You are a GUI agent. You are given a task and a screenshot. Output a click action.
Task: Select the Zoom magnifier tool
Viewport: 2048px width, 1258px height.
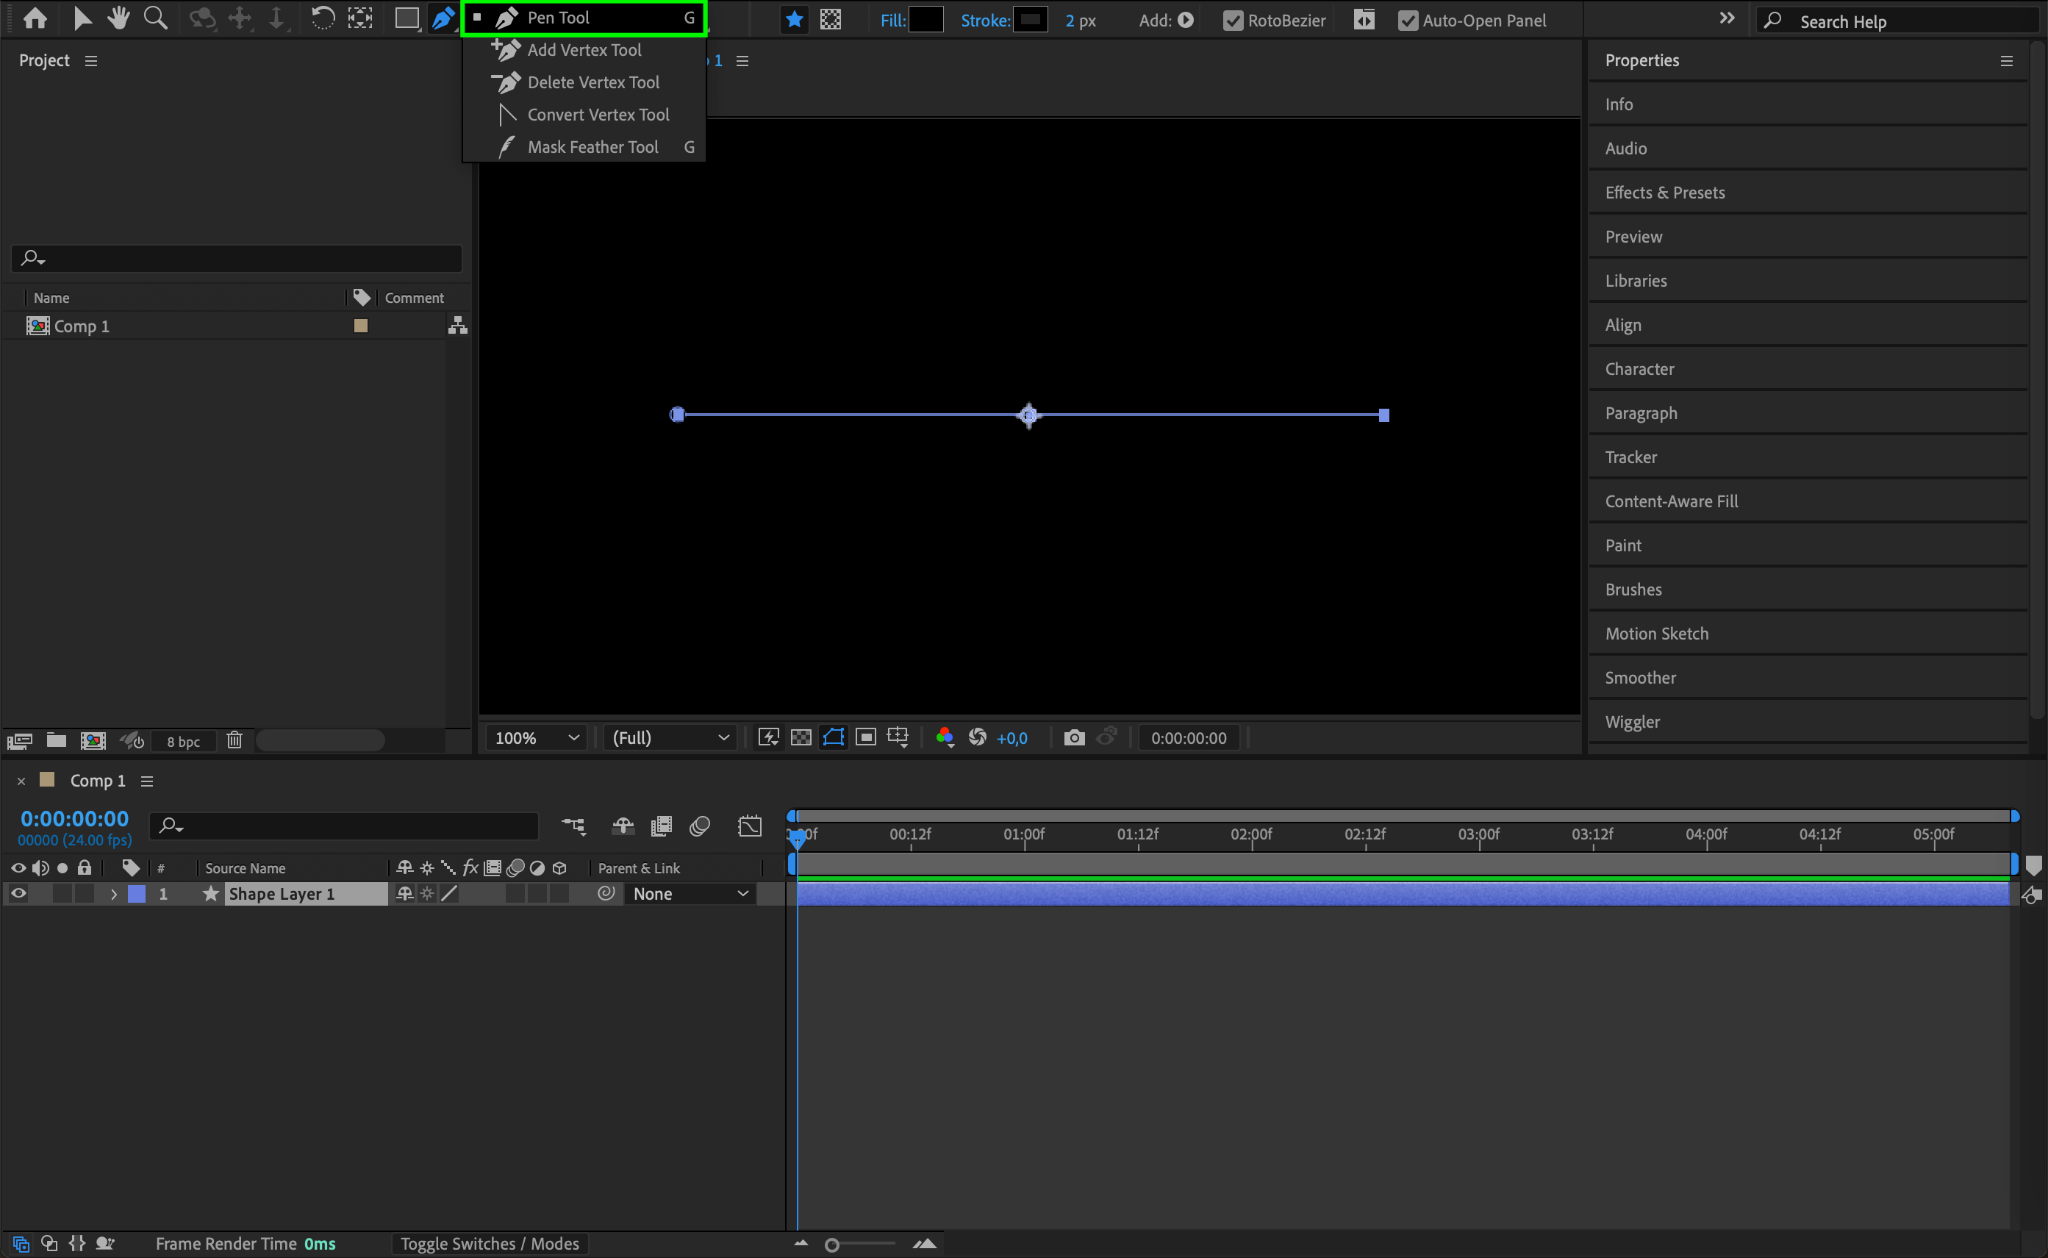coord(155,18)
